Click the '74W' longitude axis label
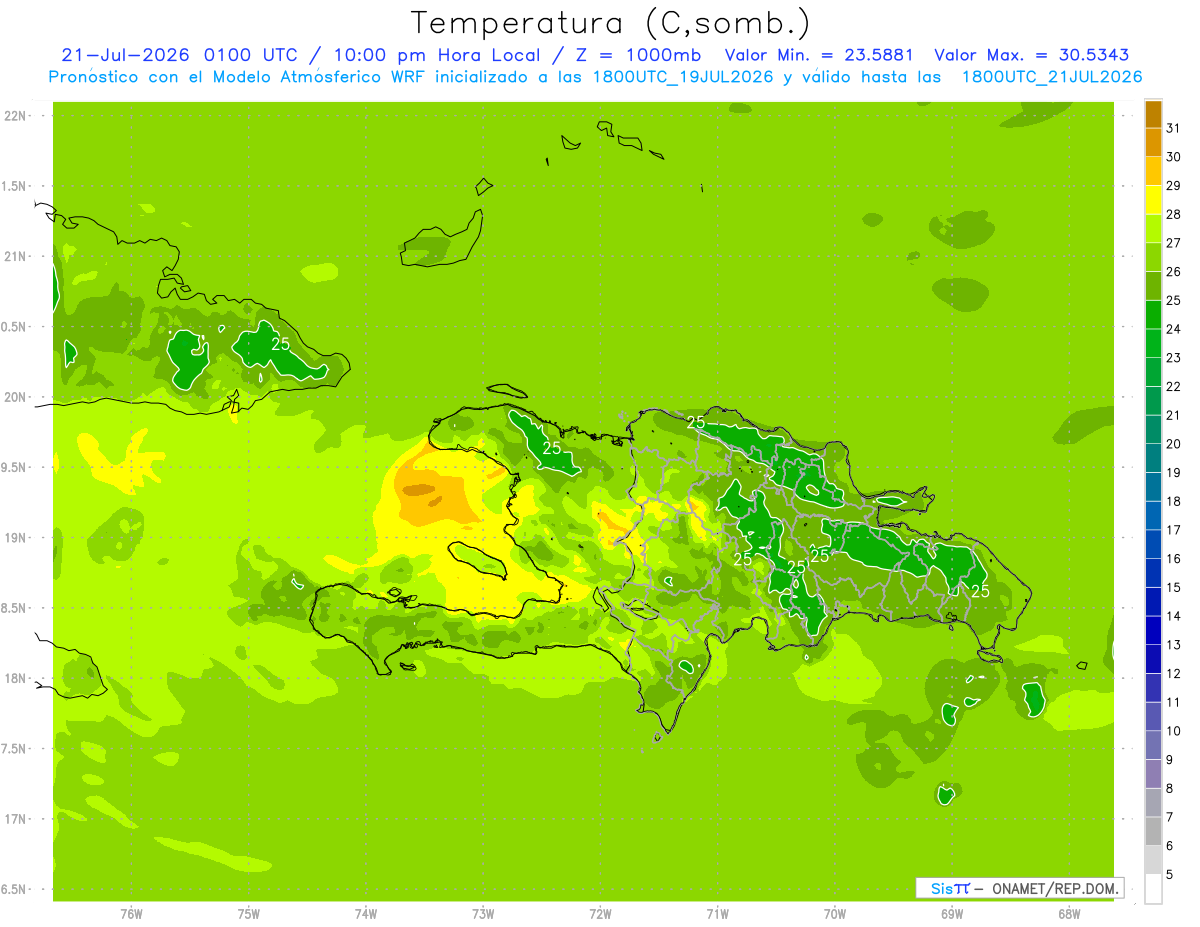The image size is (1200, 927). click(x=366, y=914)
